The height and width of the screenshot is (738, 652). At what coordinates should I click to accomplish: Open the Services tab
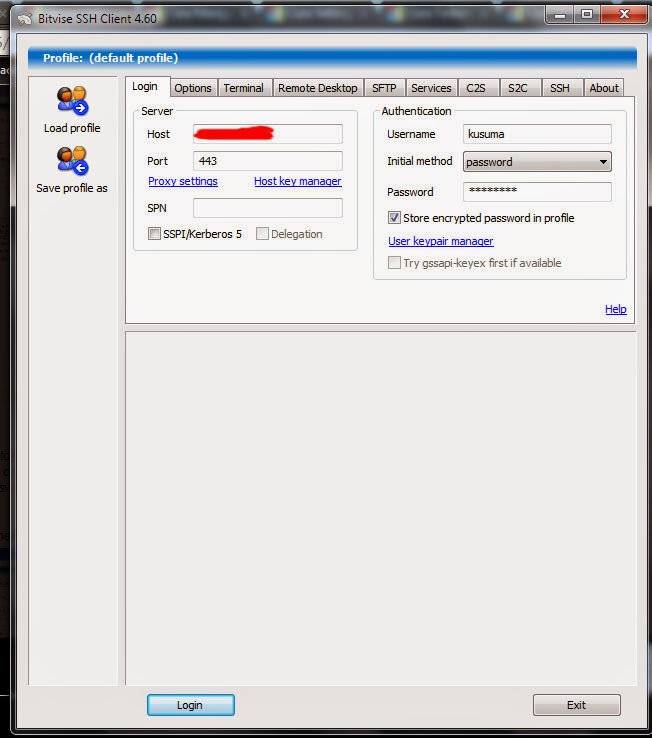point(431,88)
